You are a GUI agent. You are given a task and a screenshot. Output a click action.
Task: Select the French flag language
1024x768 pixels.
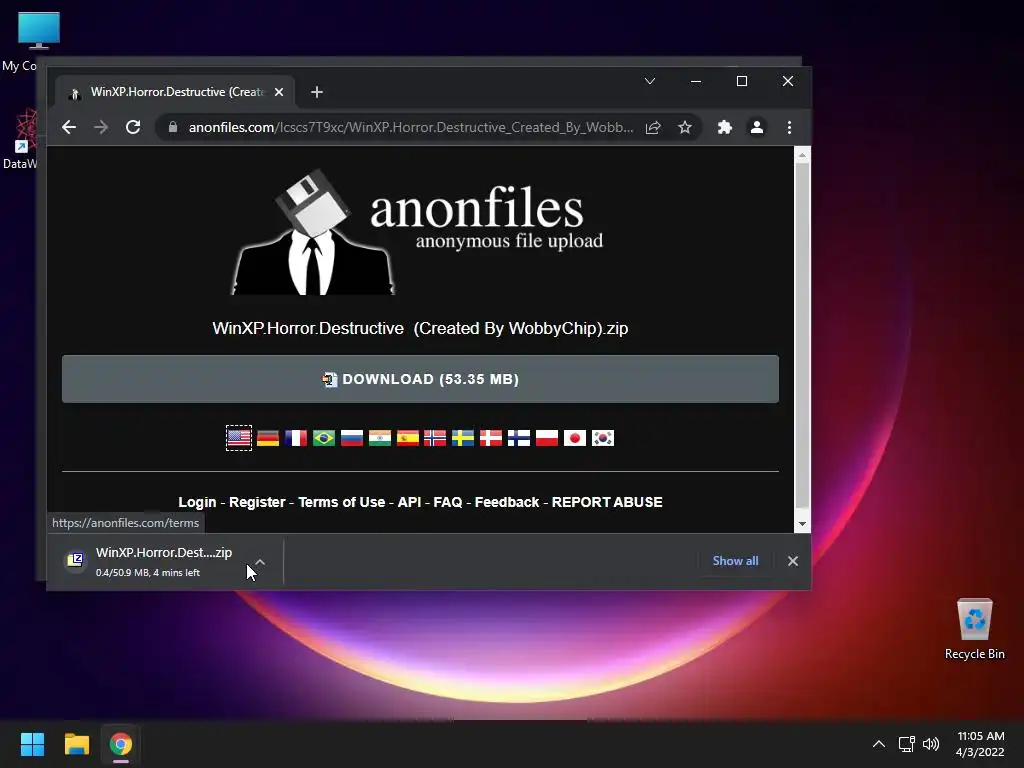[296, 438]
